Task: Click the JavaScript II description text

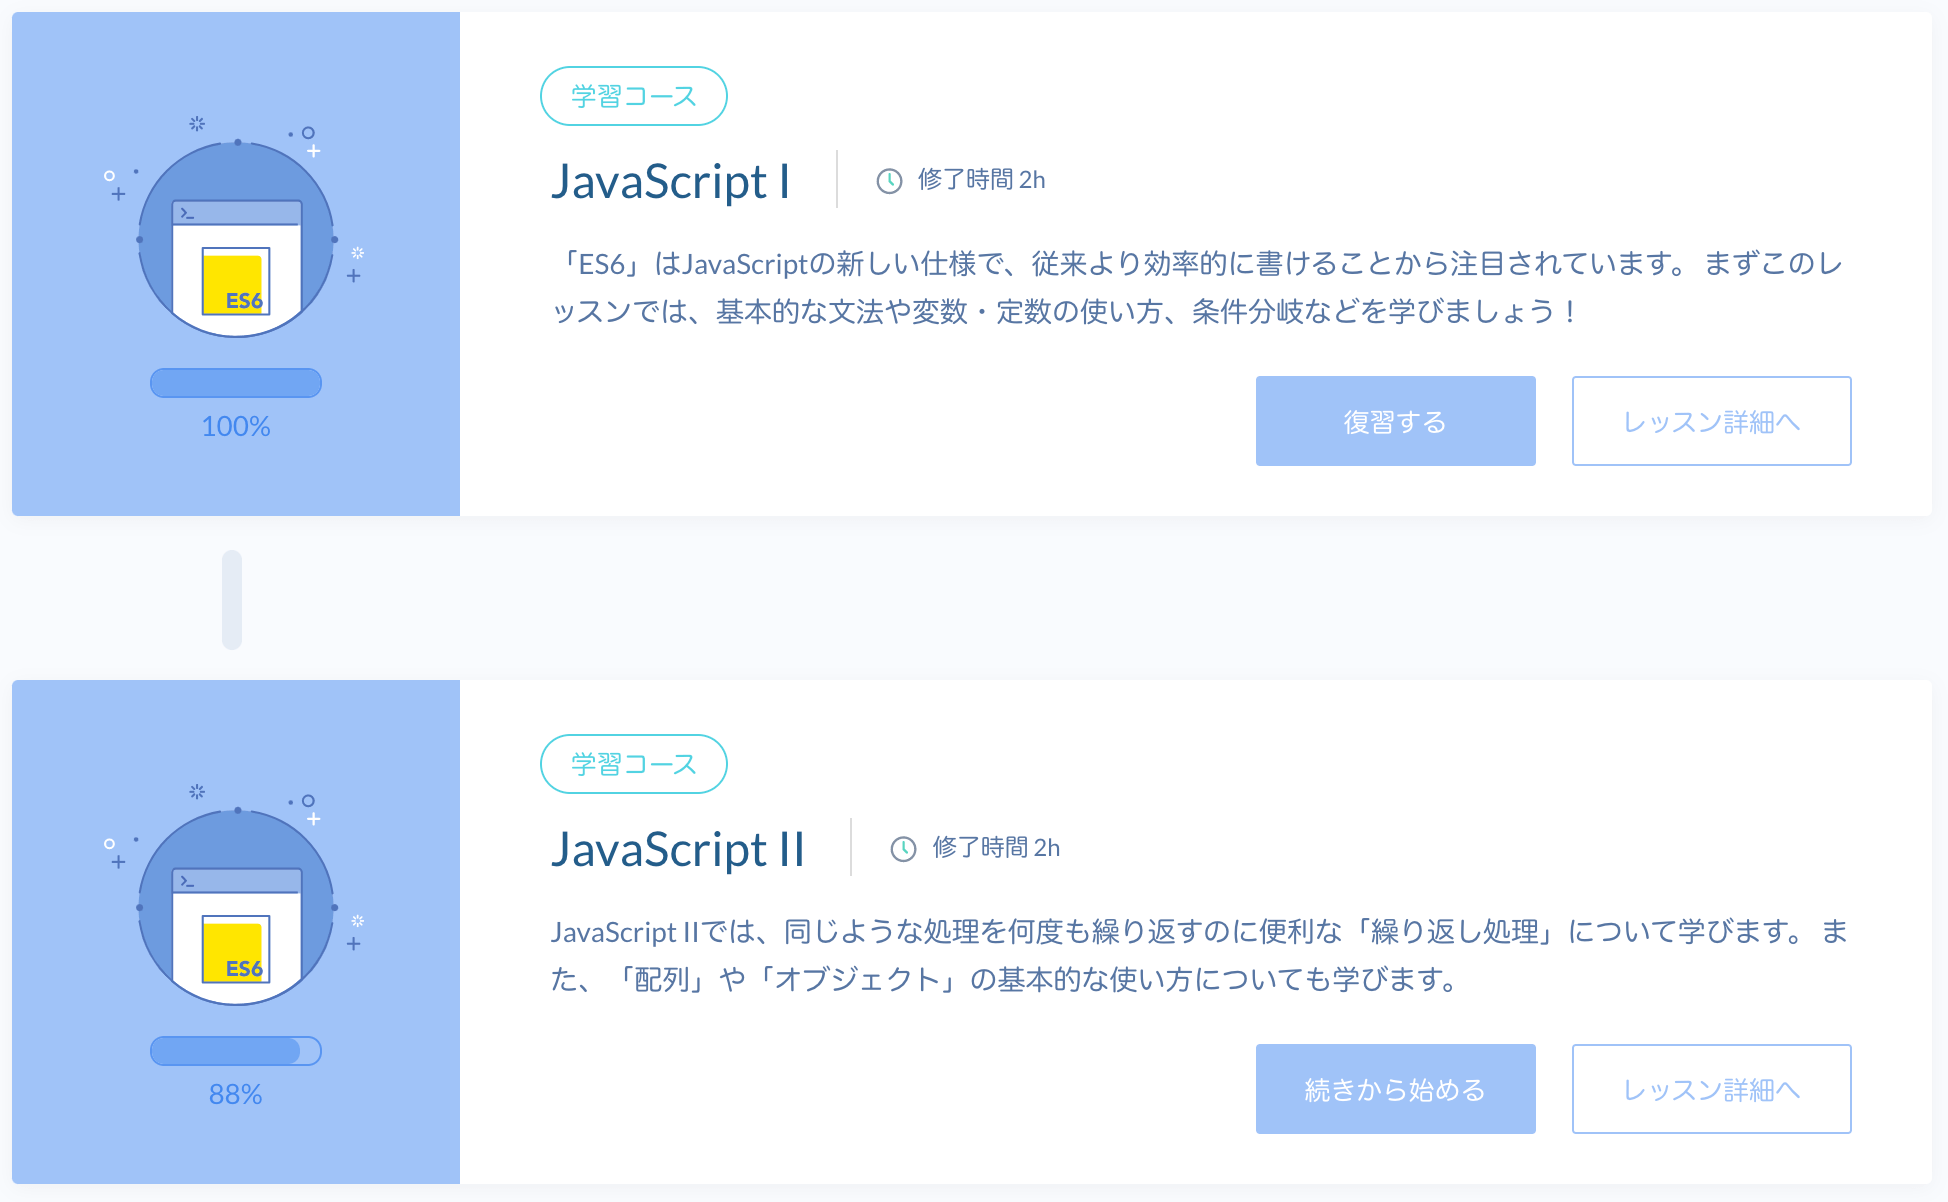Action: tap(1199, 955)
